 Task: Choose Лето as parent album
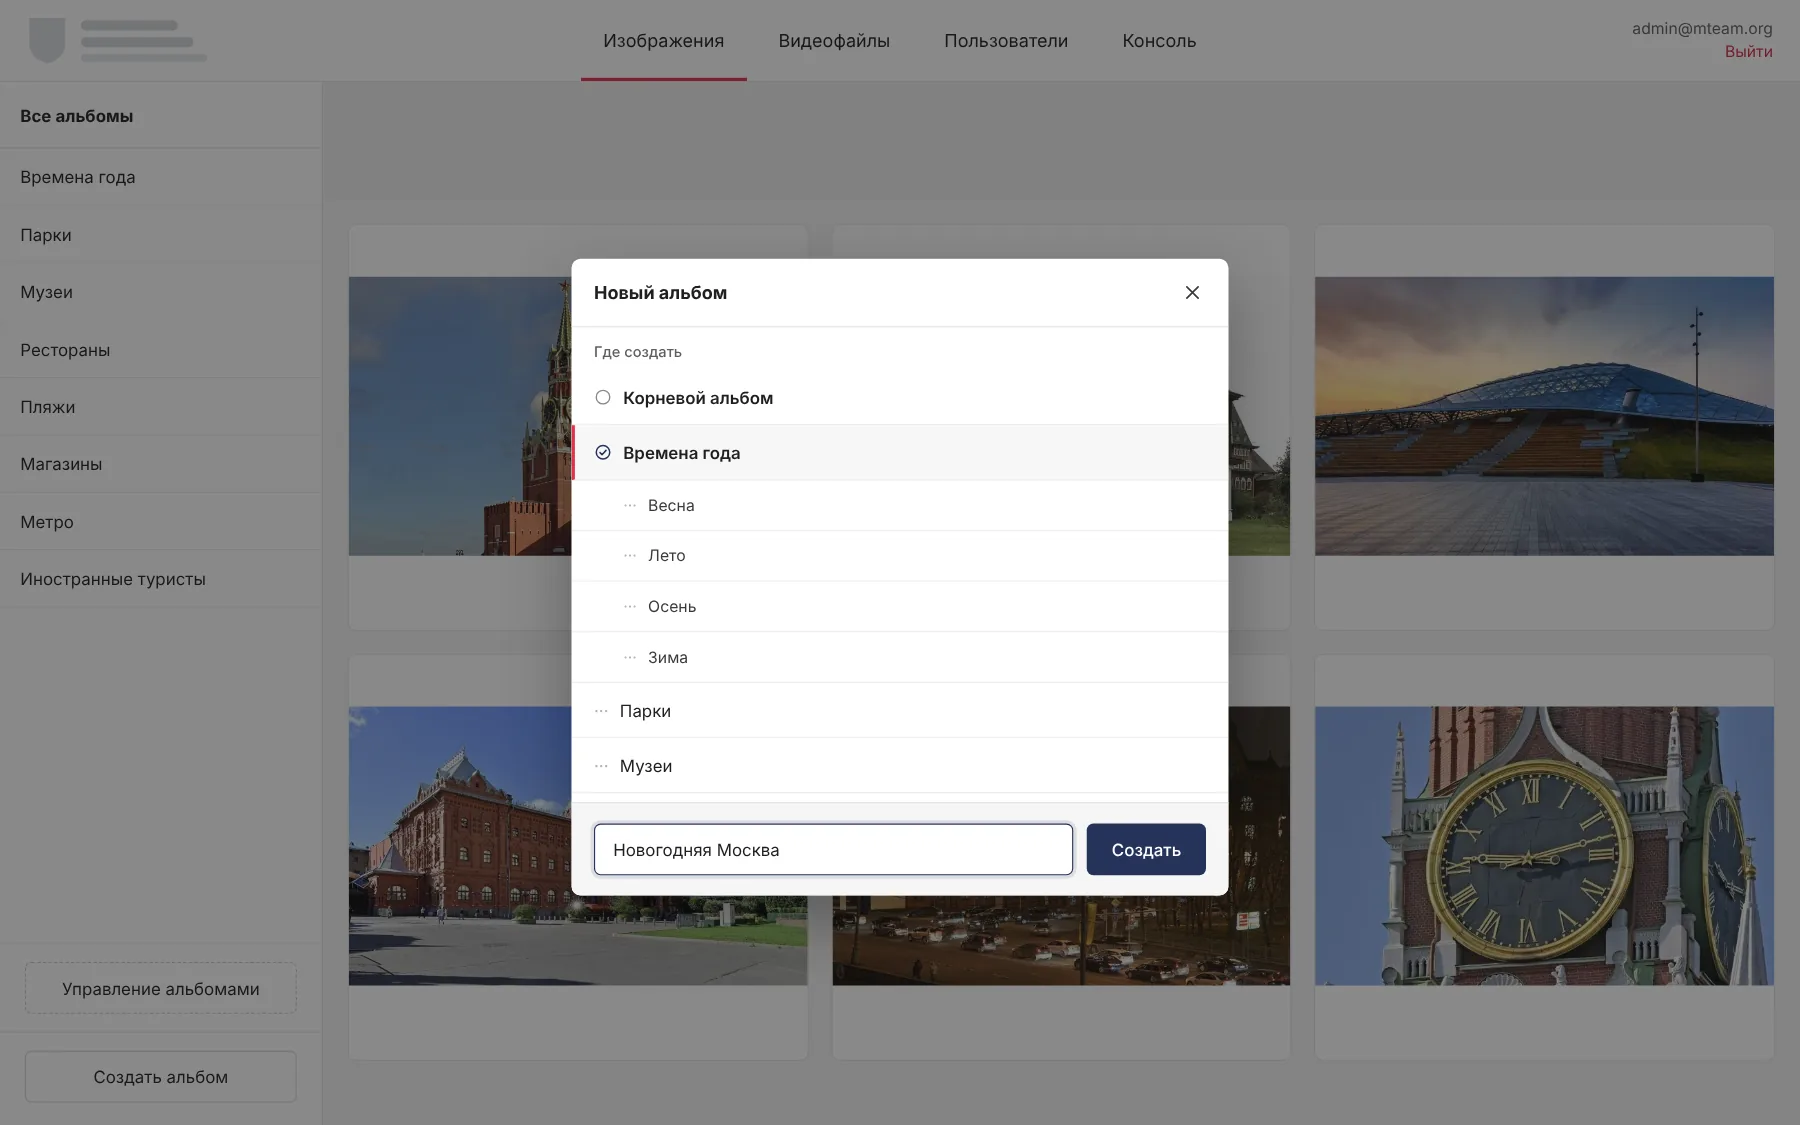pos(900,556)
